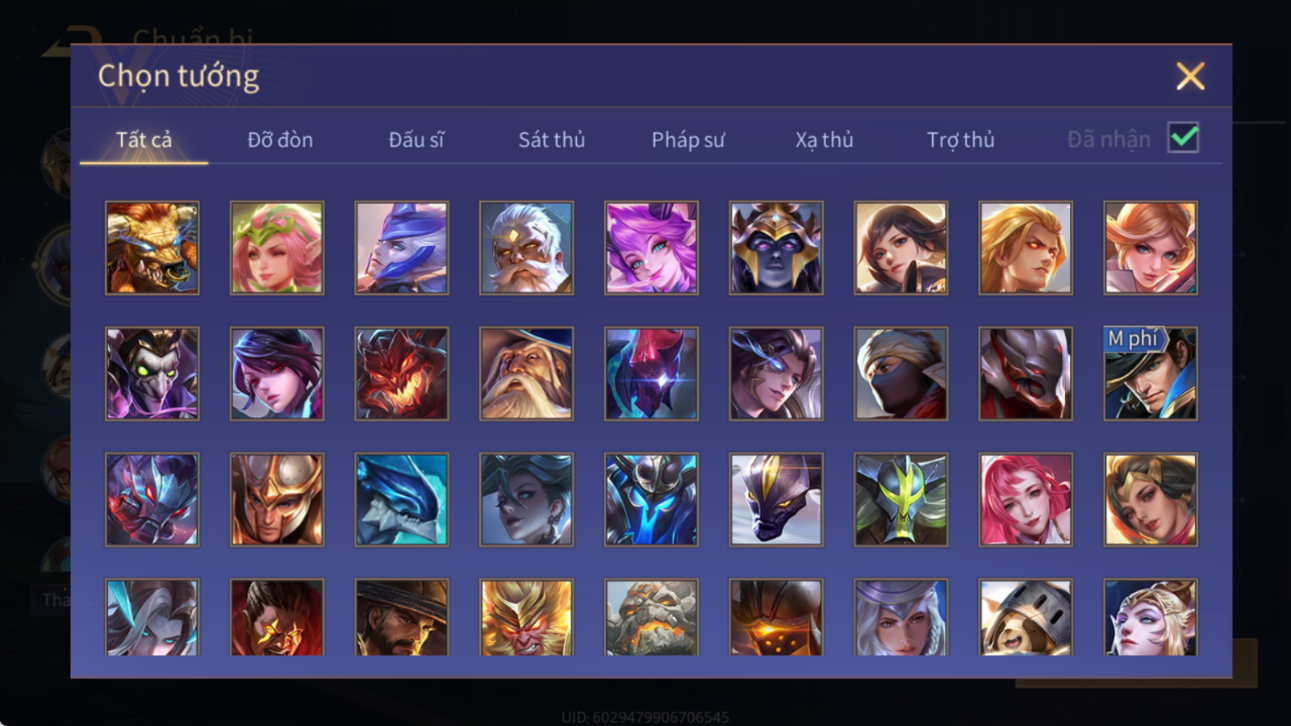This screenshot has width=1291, height=726.
Task: Switch to the 'Đỡ đòn' tab
Action: pos(280,140)
